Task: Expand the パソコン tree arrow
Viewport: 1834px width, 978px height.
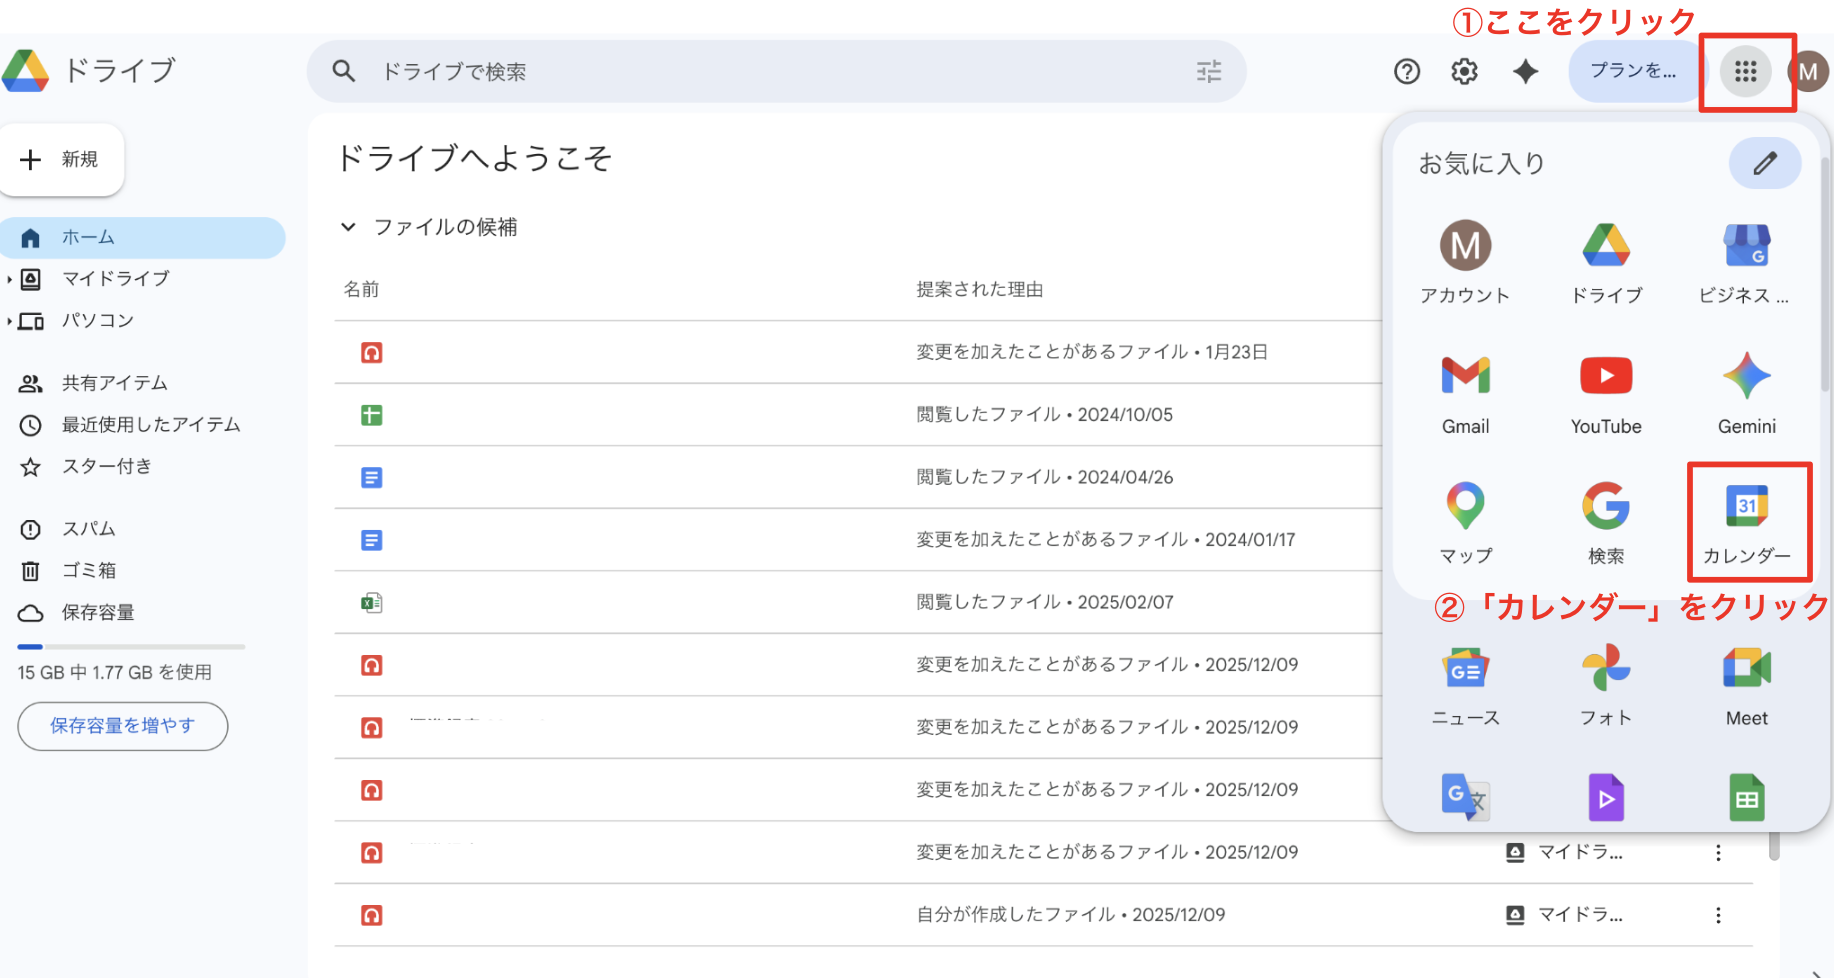Action: (x=9, y=321)
